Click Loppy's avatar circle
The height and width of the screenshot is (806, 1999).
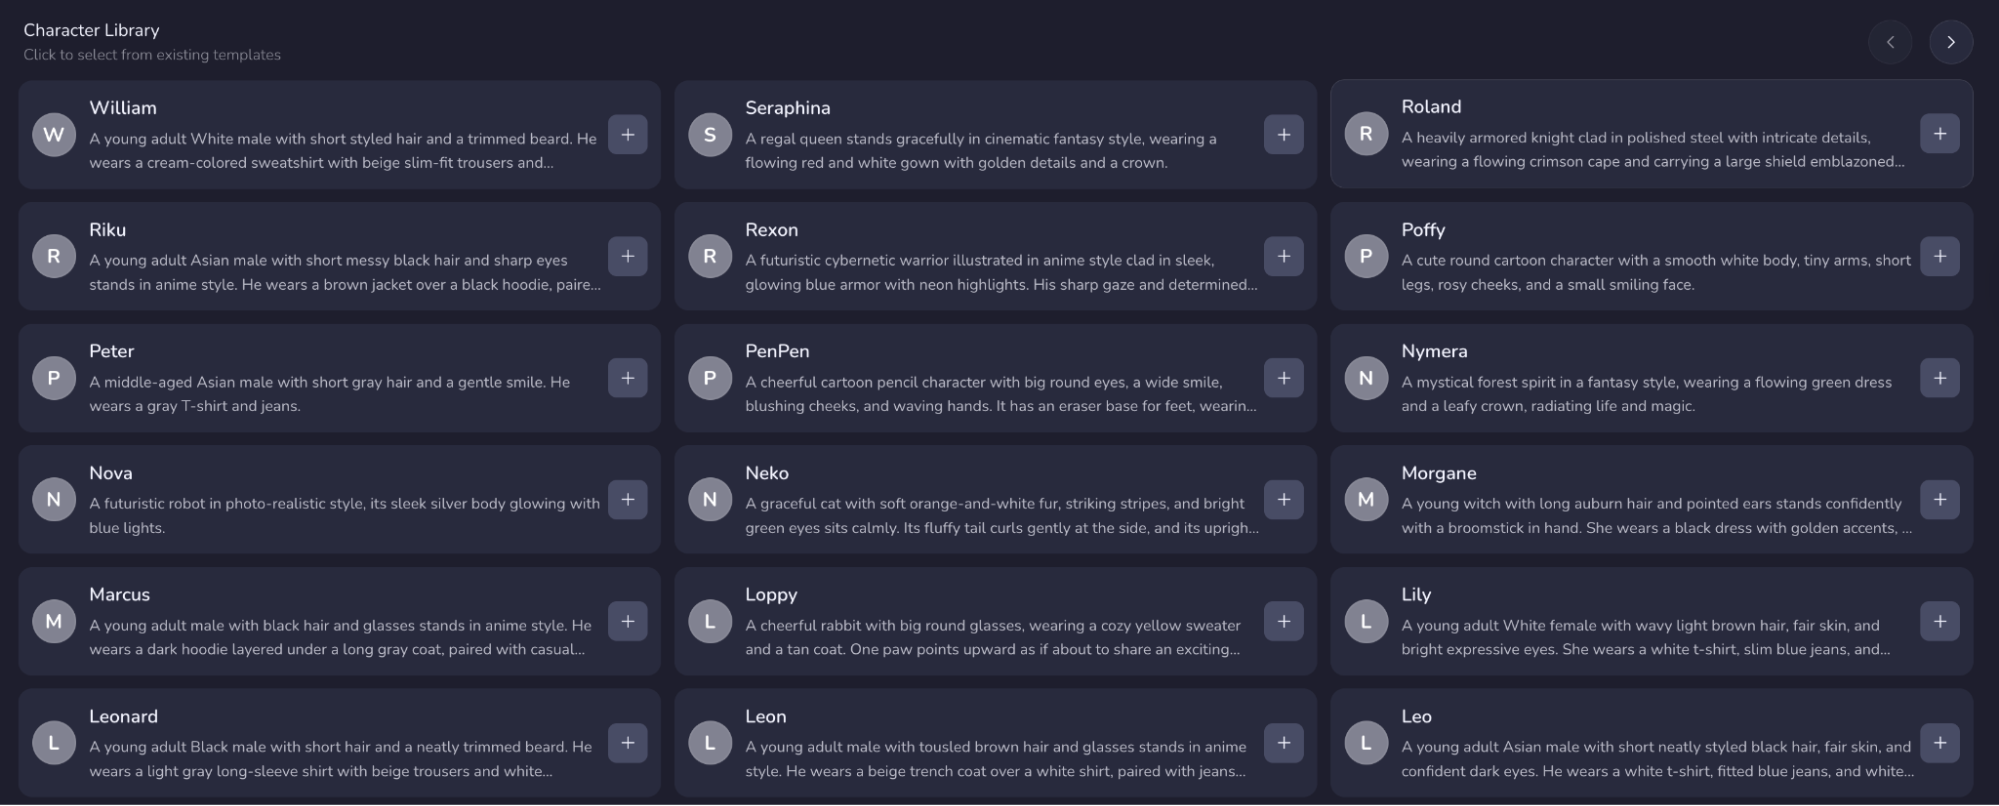click(710, 621)
